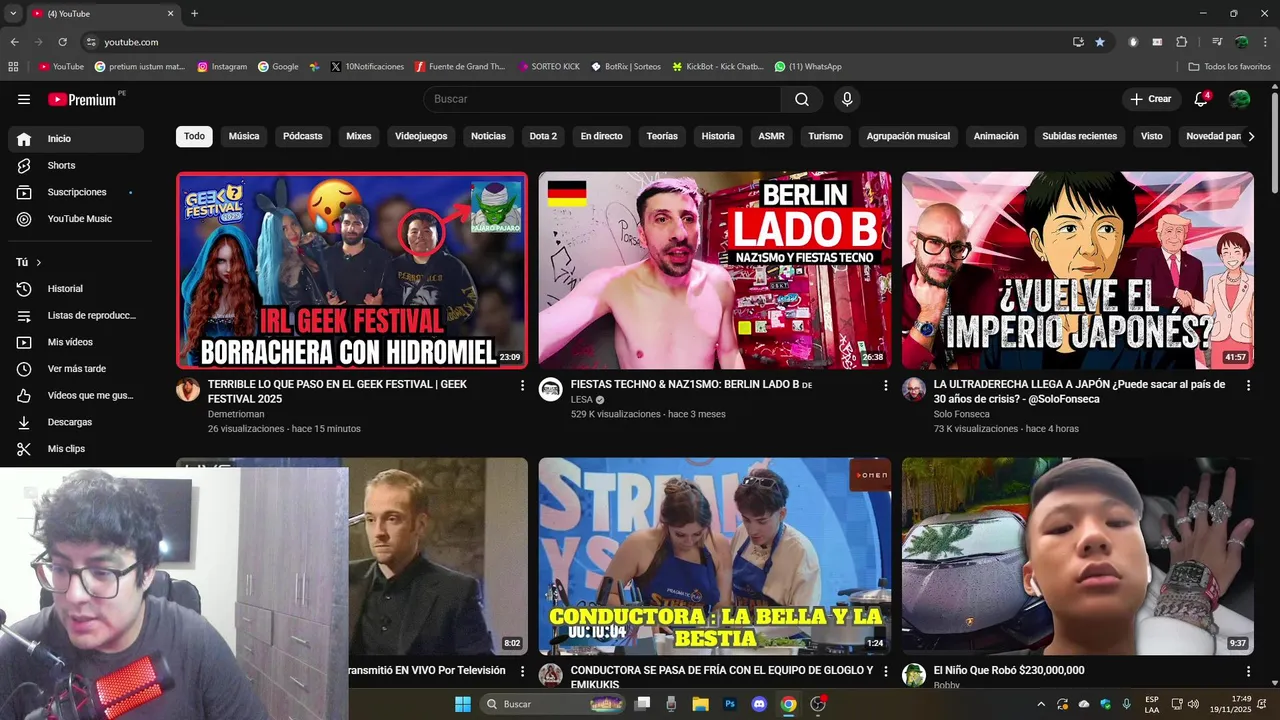This screenshot has width=1280, height=720.
Task: Open the account avatar menu
Action: click(1239, 99)
